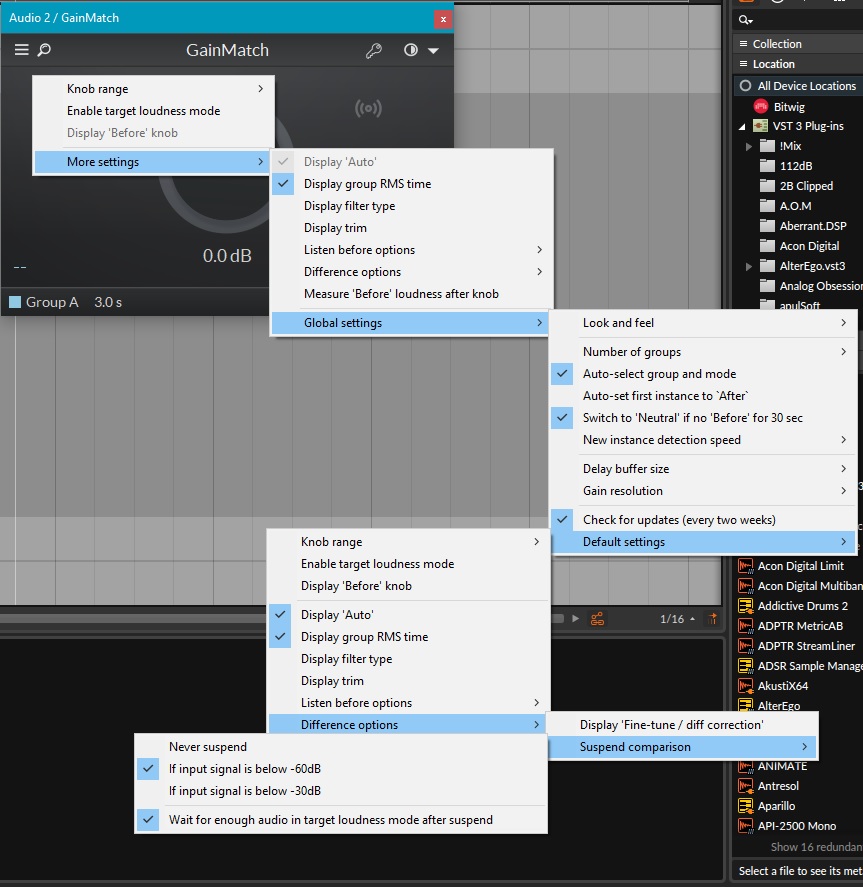This screenshot has width=863, height=887.
Task: Click the 3.0 s RMS time value
Action: (108, 302)
